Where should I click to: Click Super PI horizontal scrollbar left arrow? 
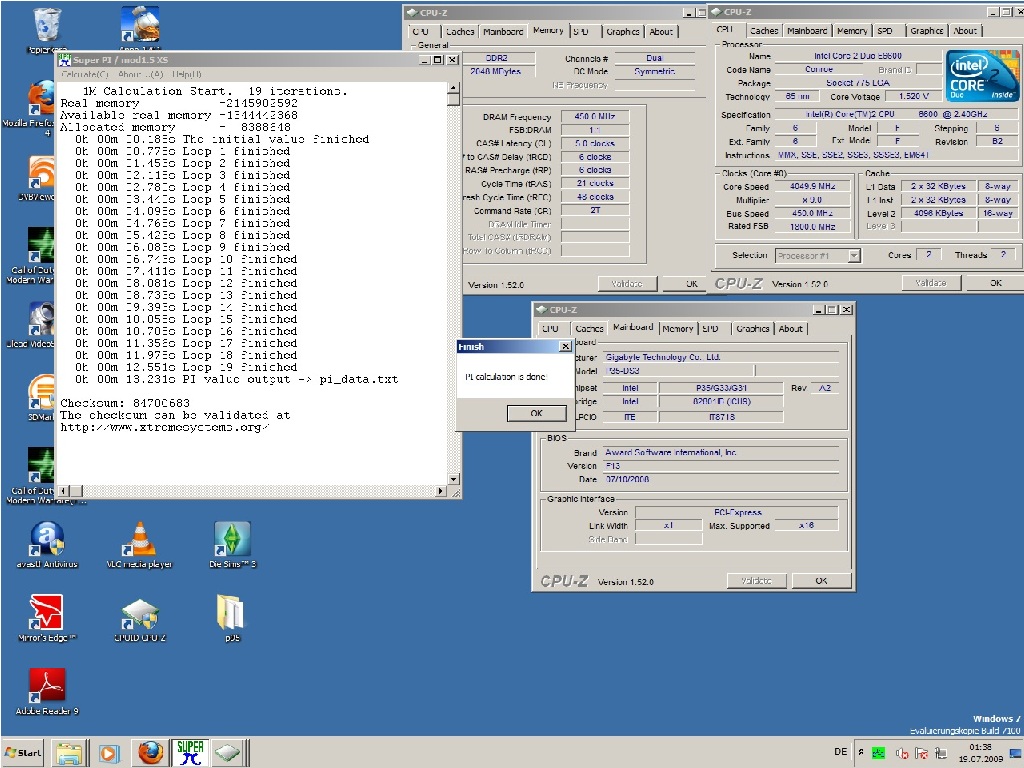pyautogui.click(x=63, y=490)
